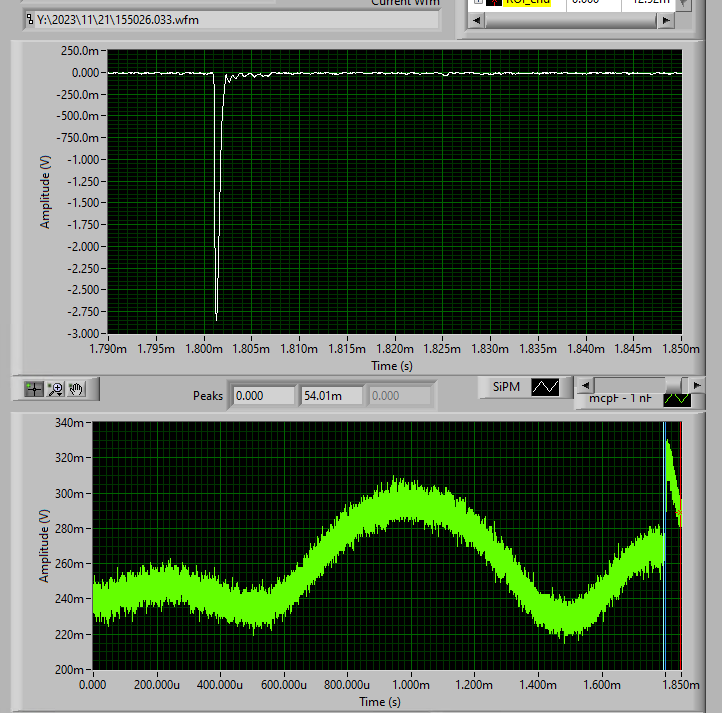
Task: Click the plot legend scrollbar thumb
Action: point(673,385)
